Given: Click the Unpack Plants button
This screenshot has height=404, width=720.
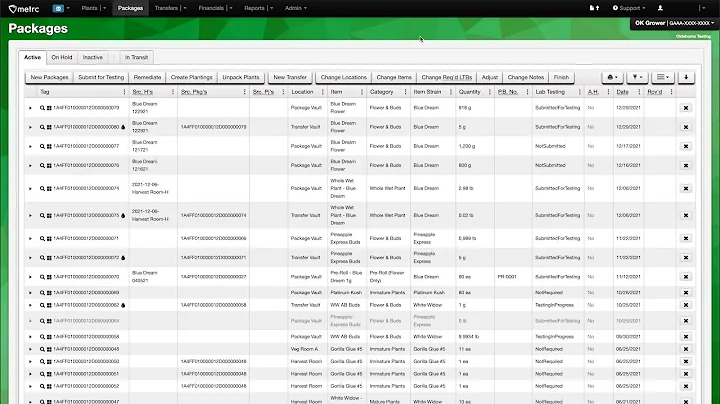Looking at the screenshot, I should [241, 77].
